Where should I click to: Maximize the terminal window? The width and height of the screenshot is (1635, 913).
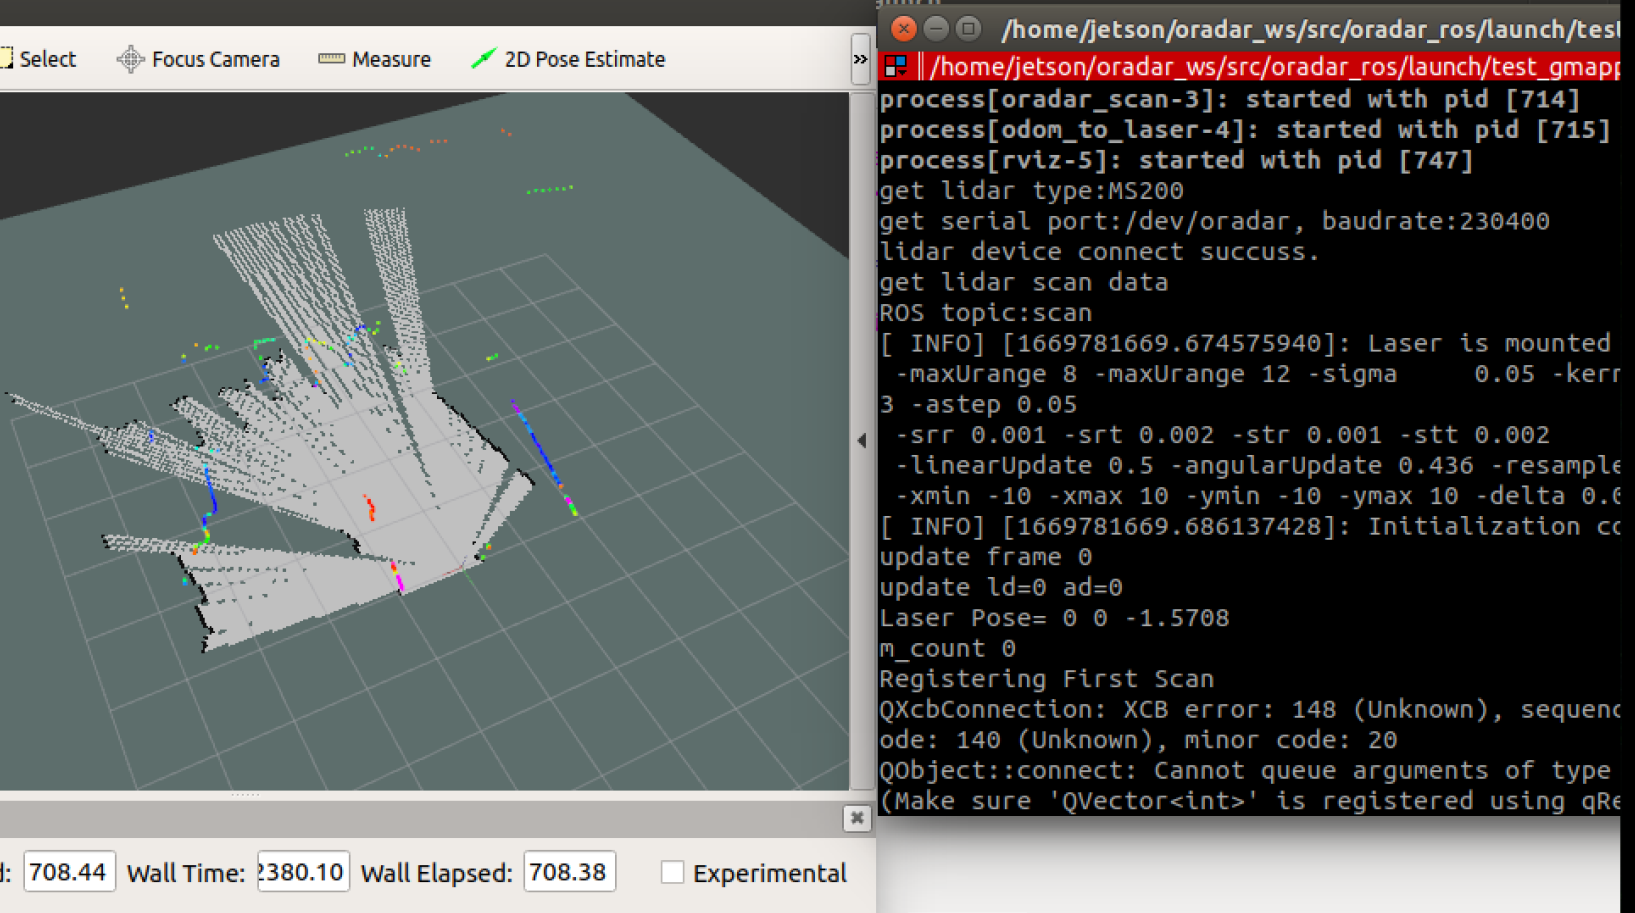[x=968, y=28]
